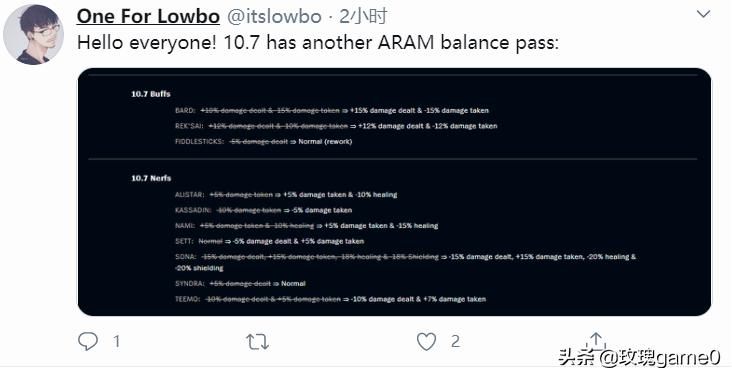Open the profile picture avatar of Lowbo

pos(34,35)
